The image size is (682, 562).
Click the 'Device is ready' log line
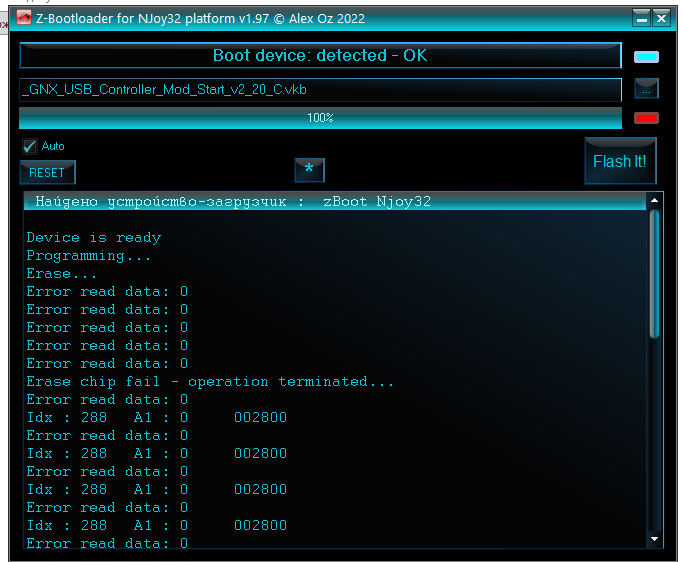[93, 238]
